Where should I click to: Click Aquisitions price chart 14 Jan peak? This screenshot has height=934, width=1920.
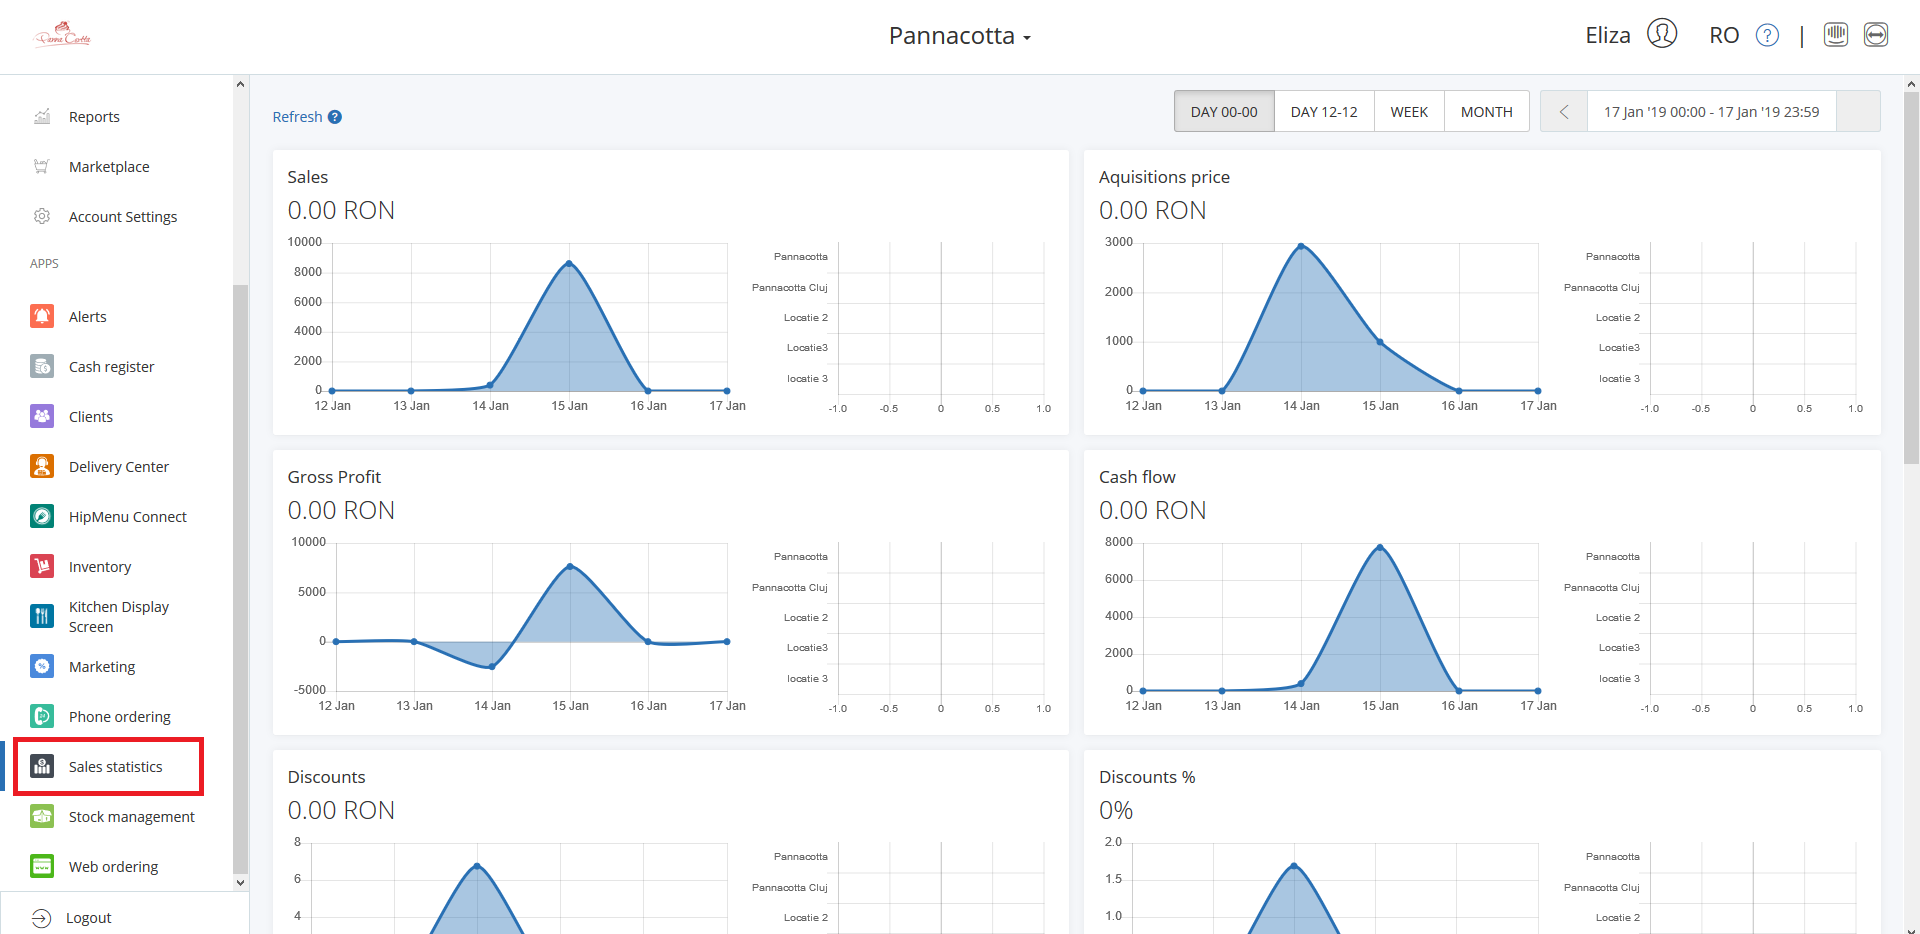point(1301,245)
